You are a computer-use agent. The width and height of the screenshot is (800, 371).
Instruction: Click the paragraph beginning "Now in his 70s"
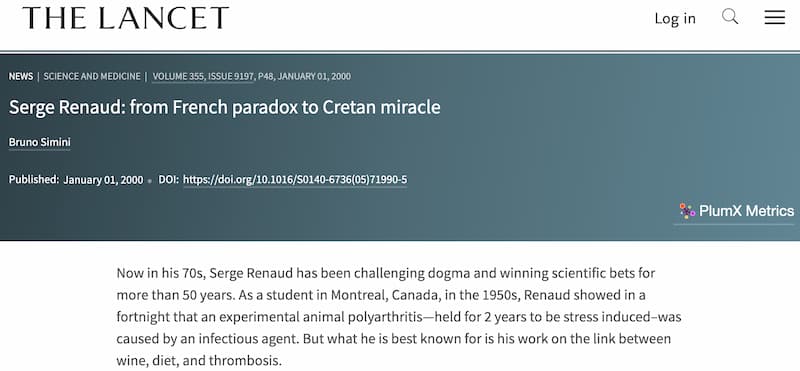399,317
